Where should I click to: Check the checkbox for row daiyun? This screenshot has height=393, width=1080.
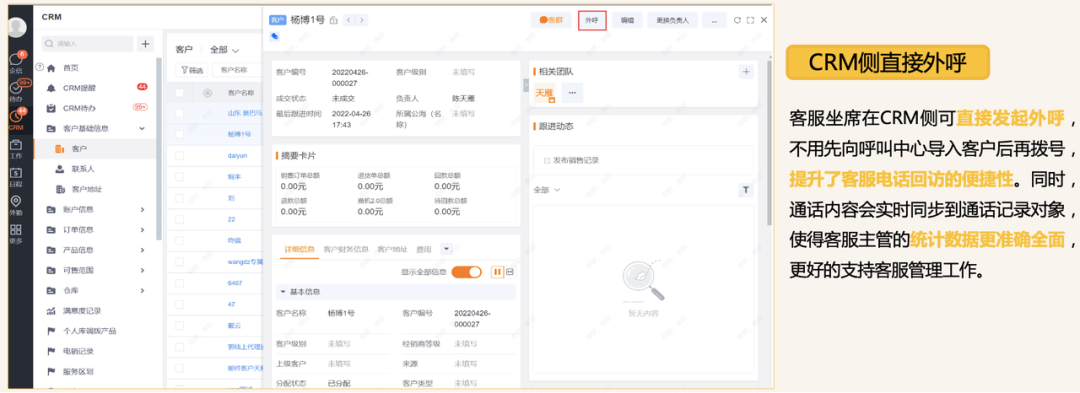180,156
